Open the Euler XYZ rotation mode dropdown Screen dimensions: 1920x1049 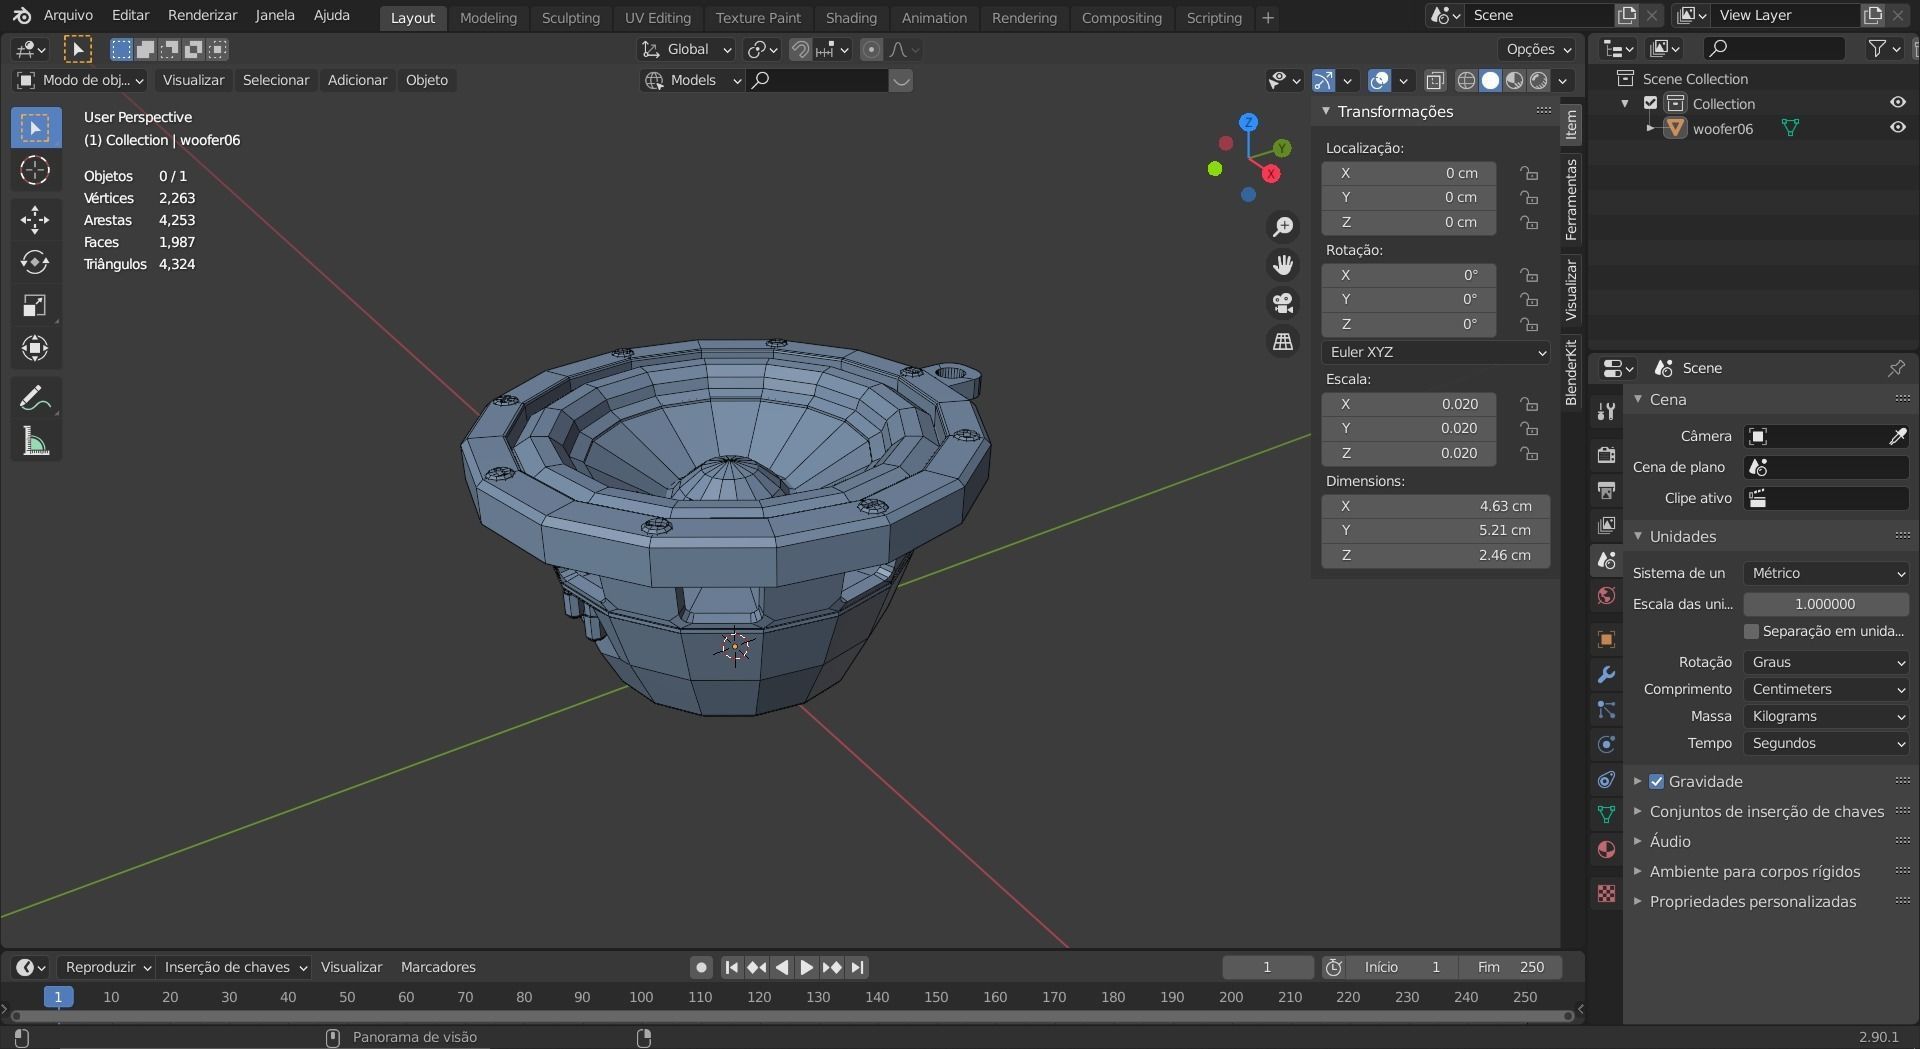pos(1436,352)
